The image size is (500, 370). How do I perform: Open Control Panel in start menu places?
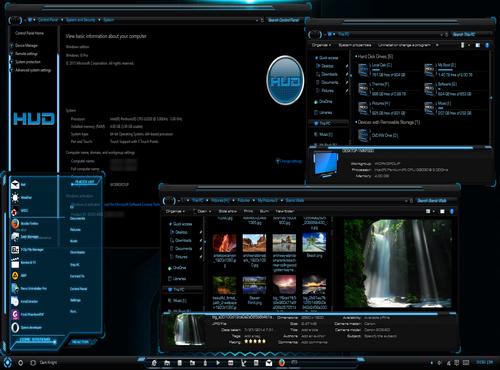coord(78,289)
